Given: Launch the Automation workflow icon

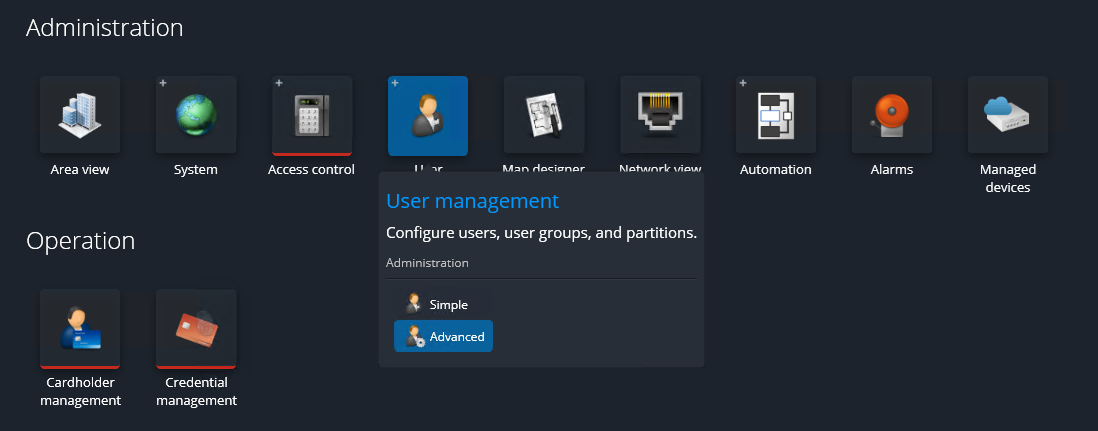Looking at the screenshot, I should pyautogui.click(x=776, y=115).
